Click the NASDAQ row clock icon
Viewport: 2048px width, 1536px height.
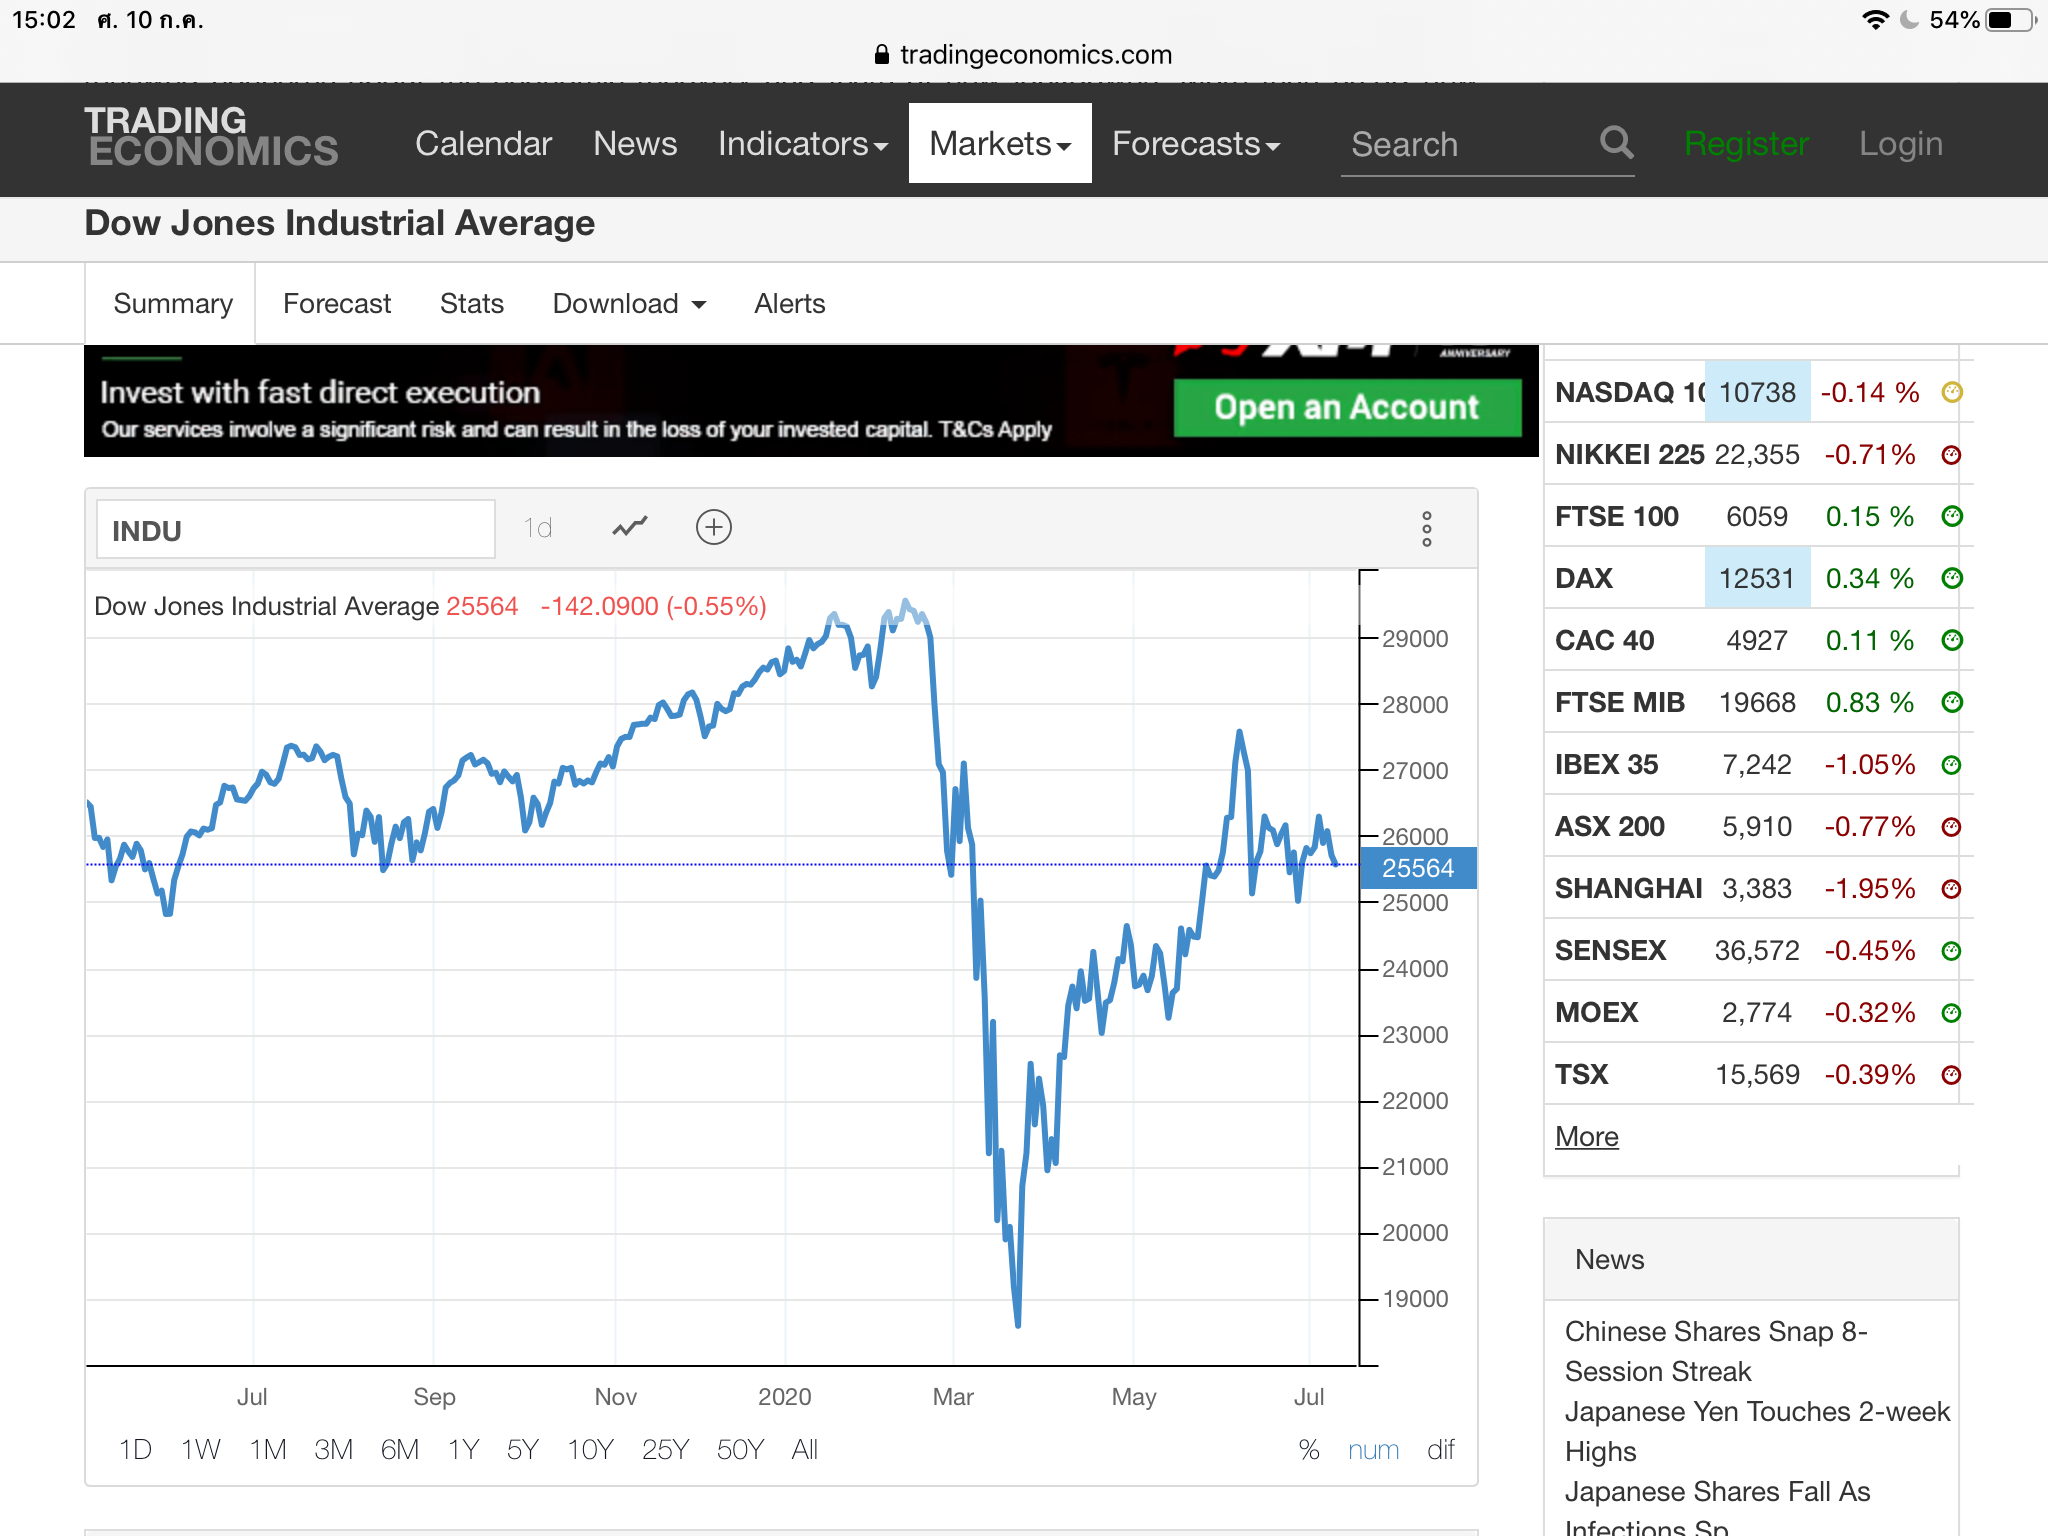(1951, 392)
